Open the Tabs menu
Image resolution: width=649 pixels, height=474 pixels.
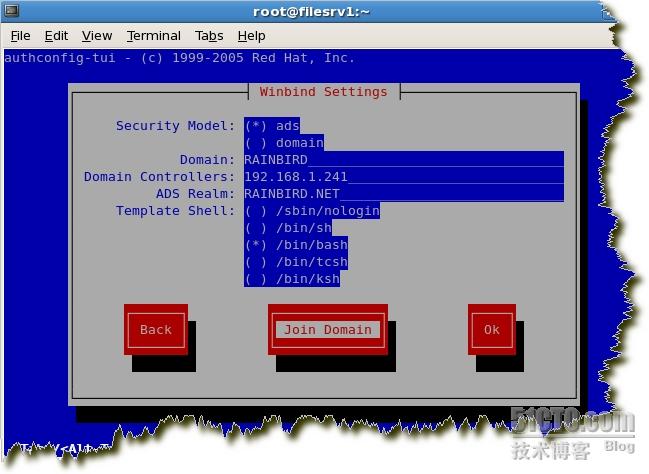pos(209,36)
